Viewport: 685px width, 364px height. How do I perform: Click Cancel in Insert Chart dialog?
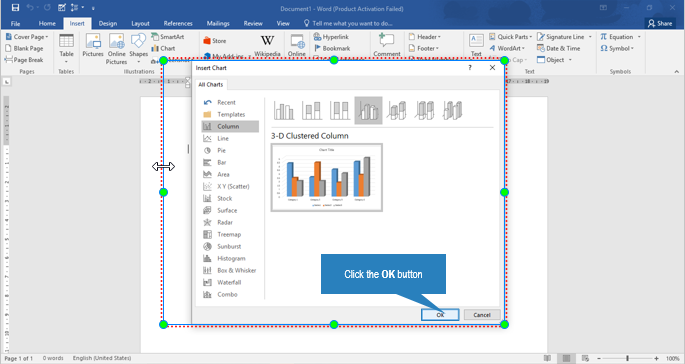tap(482, 315)
